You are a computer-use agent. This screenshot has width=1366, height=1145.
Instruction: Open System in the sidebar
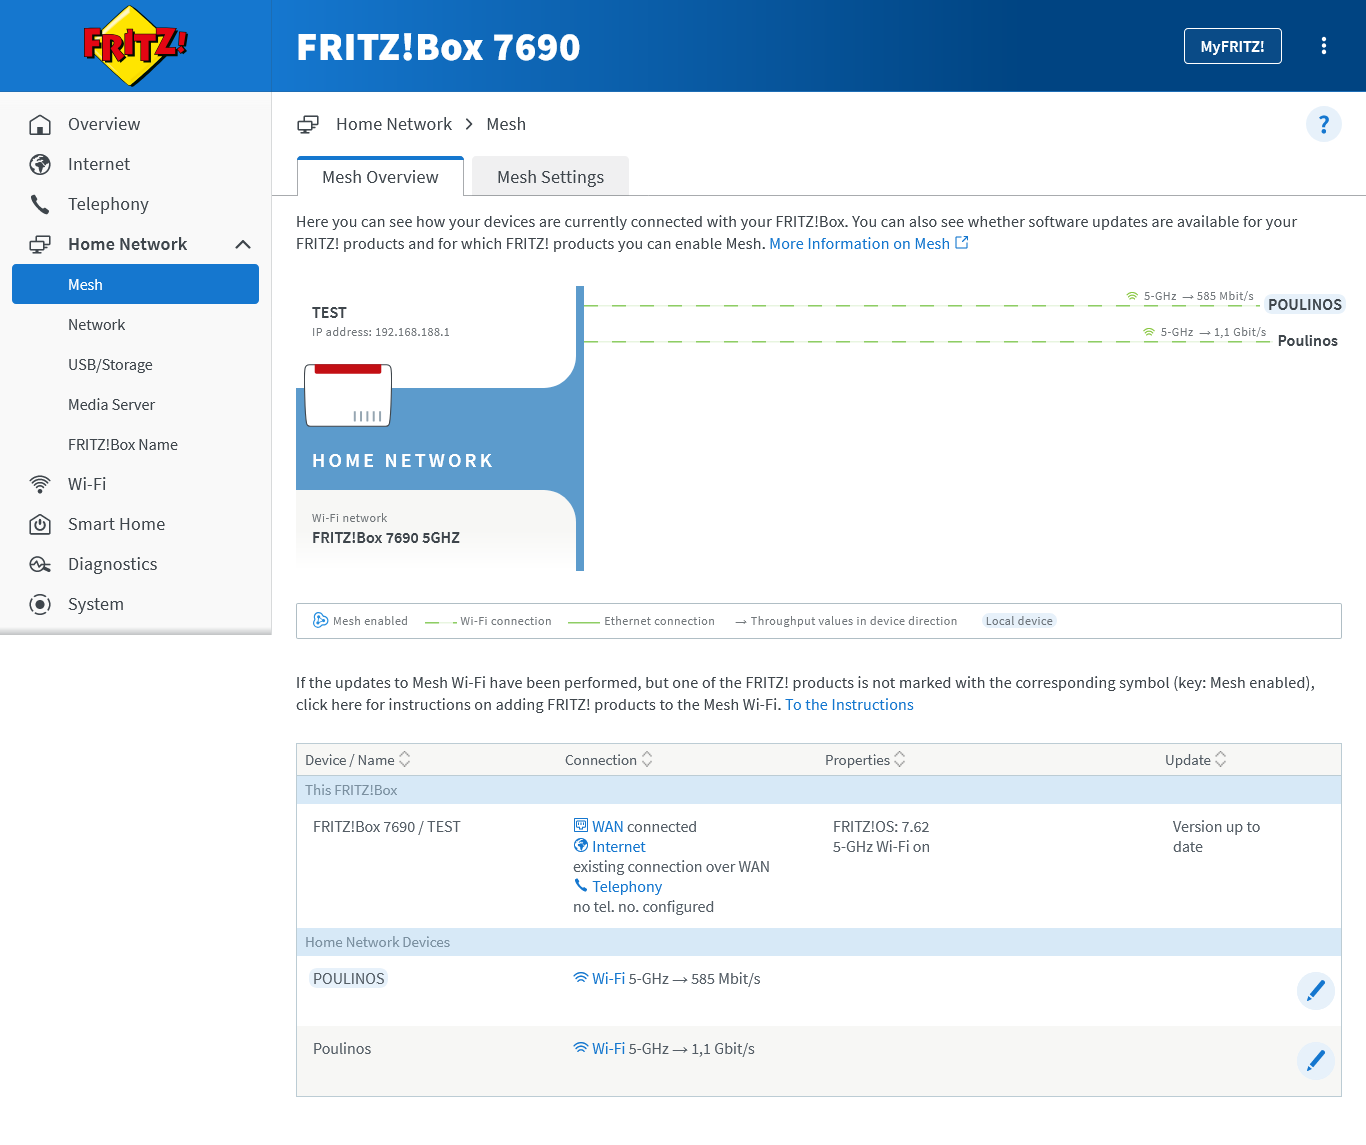pos(96,604)
